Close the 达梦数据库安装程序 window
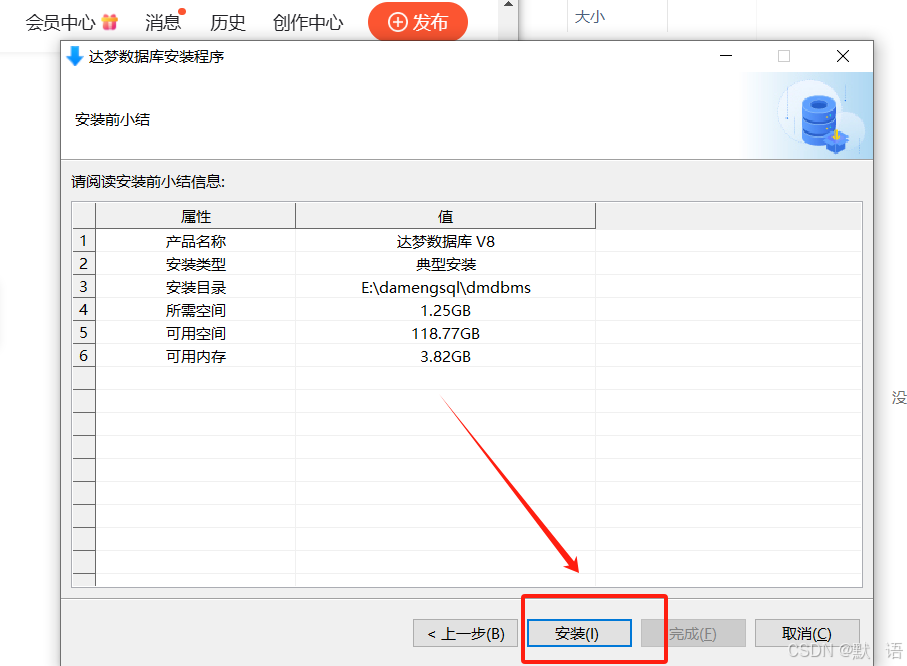The height and width of the screenshot is (666, 907). click(x=843, y=56)
